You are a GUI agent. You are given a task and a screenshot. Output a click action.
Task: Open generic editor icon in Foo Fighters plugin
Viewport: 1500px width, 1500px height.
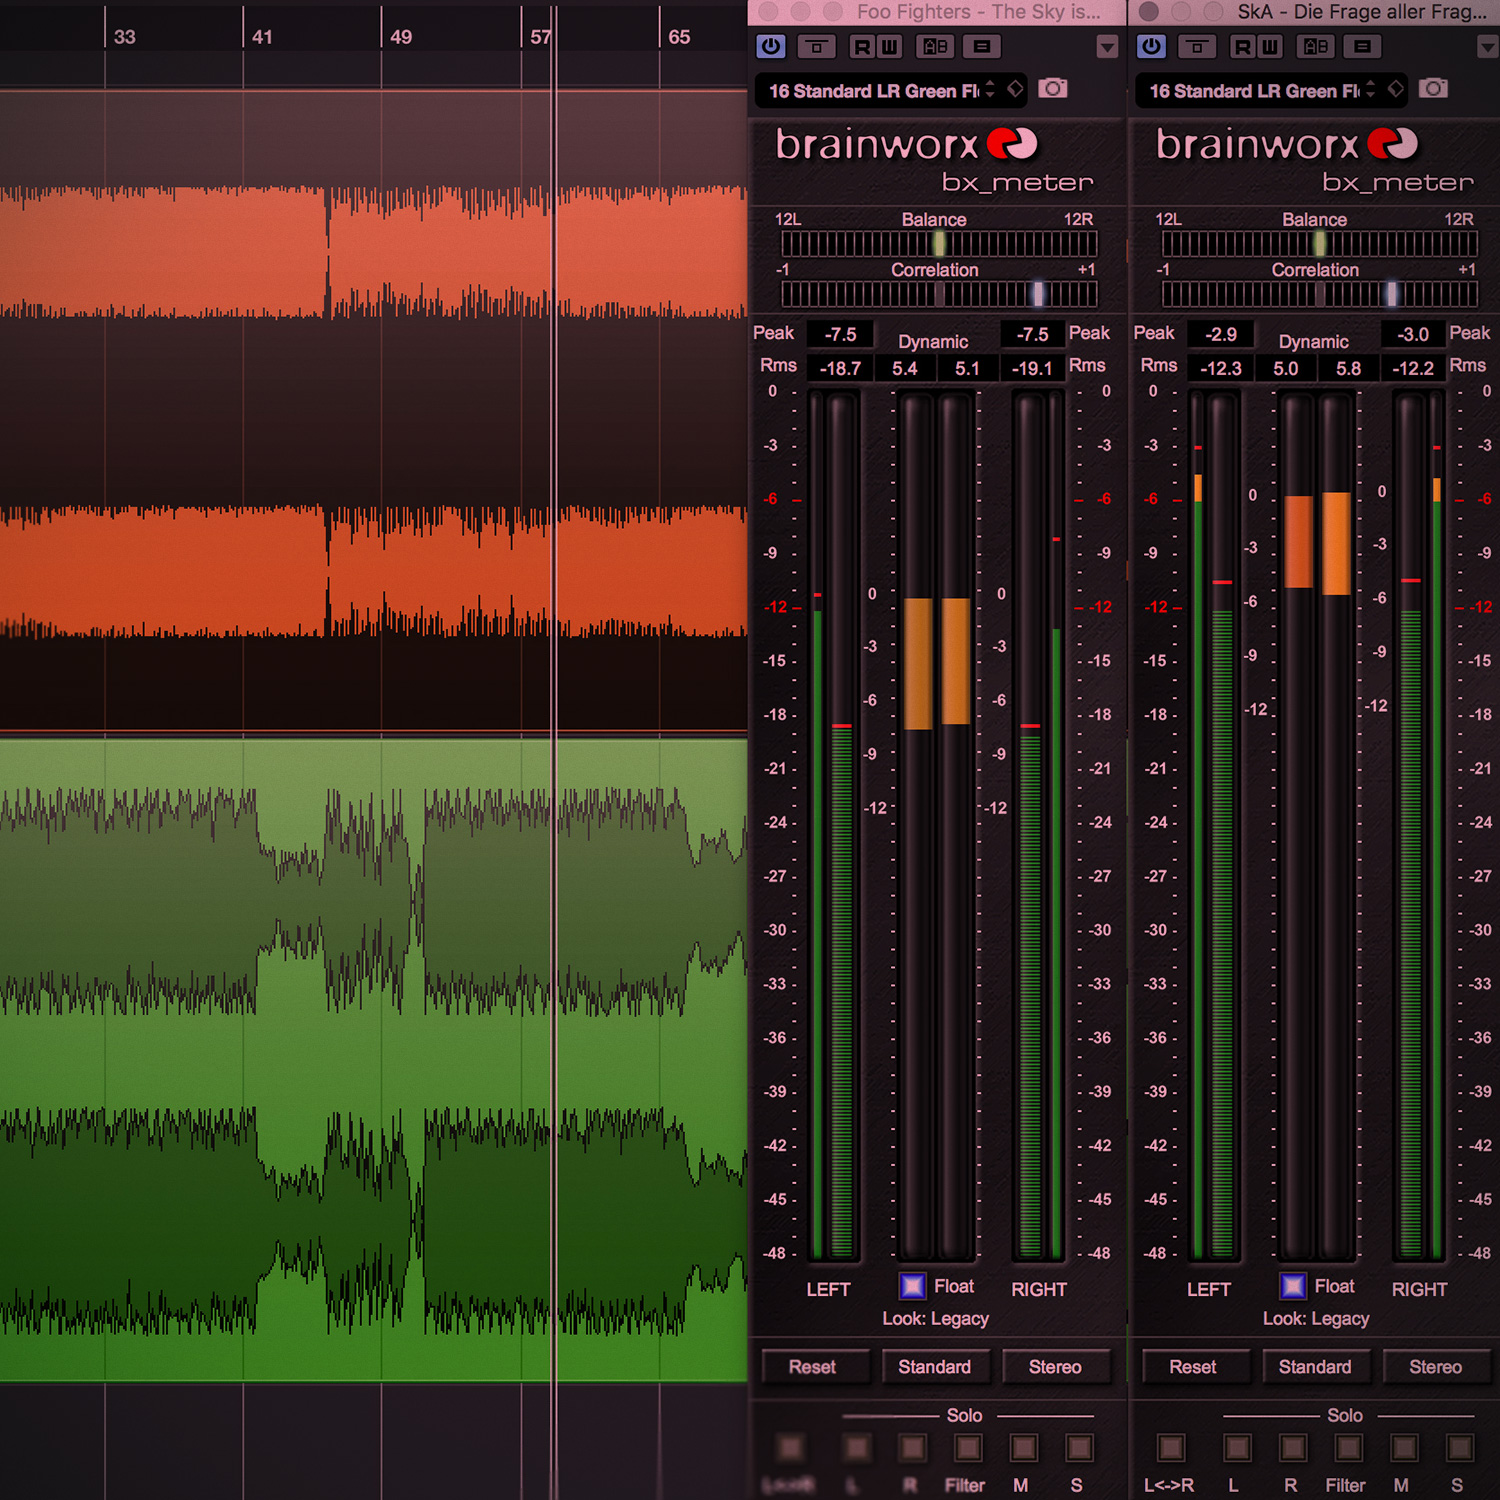click(x=981, y=46)
